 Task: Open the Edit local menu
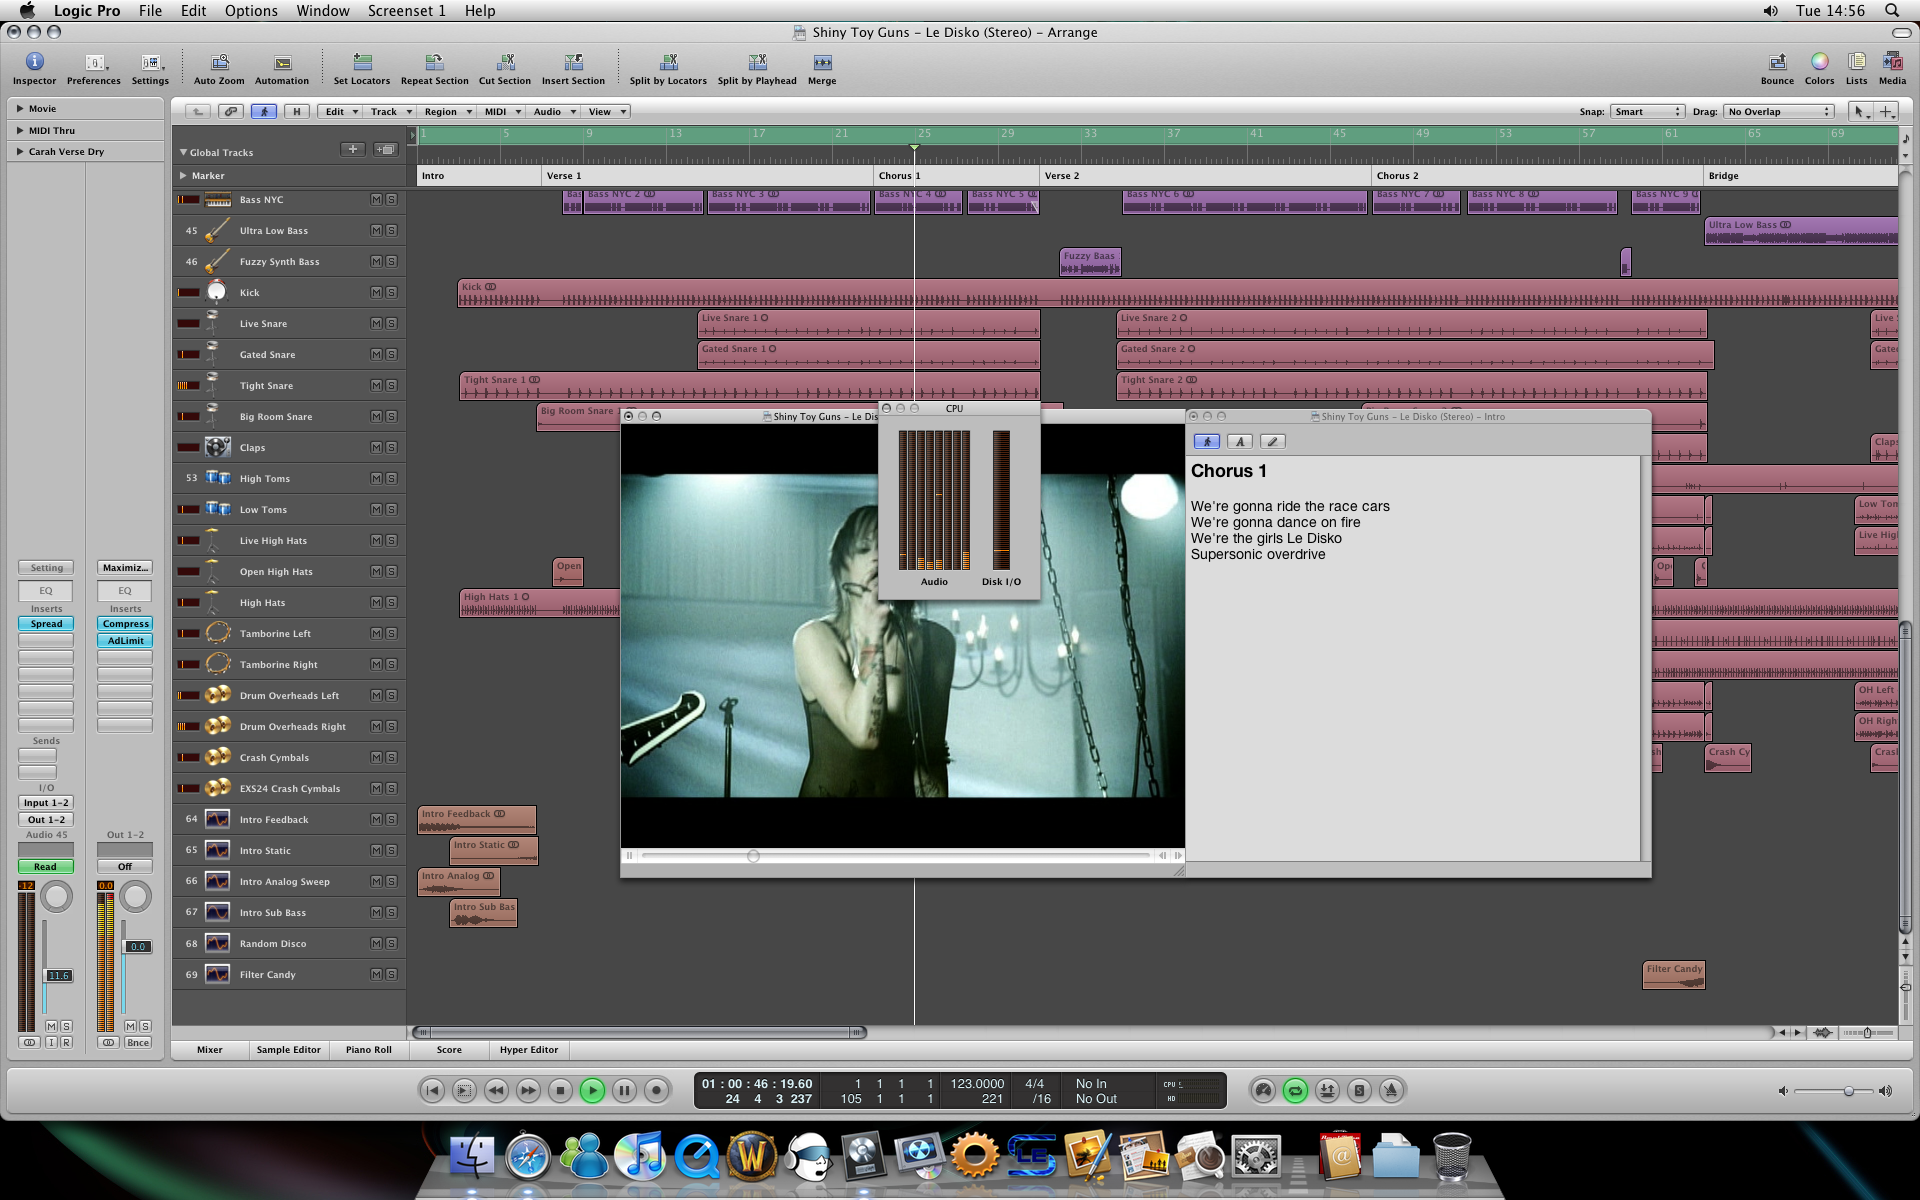[341, 112]
